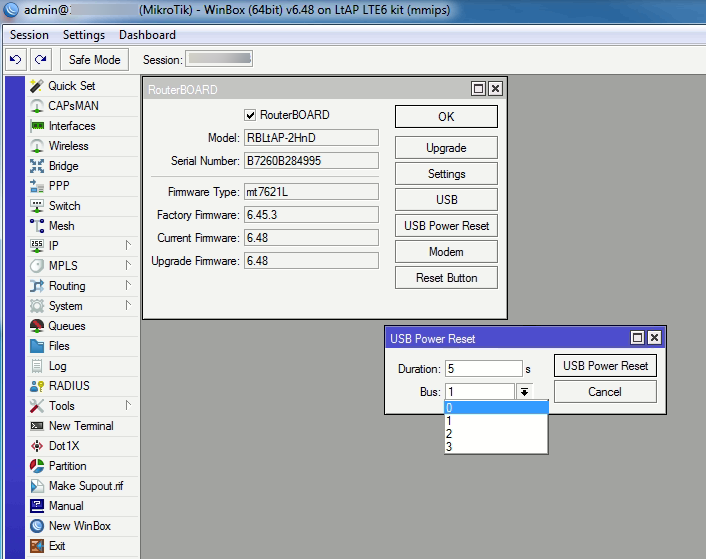Open the Dashboard menu
Screen dimensions: 706x559
coord(147,35)
